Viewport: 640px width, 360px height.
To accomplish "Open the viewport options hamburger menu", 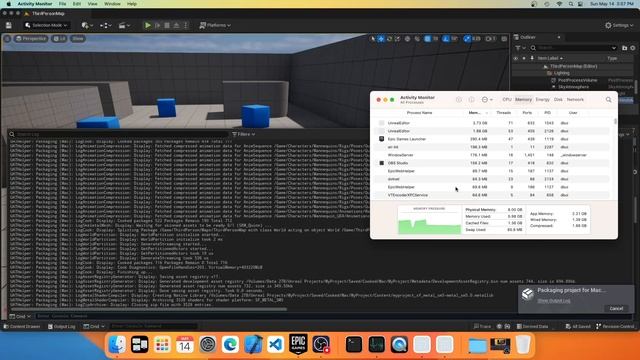I will coord(7,39).
